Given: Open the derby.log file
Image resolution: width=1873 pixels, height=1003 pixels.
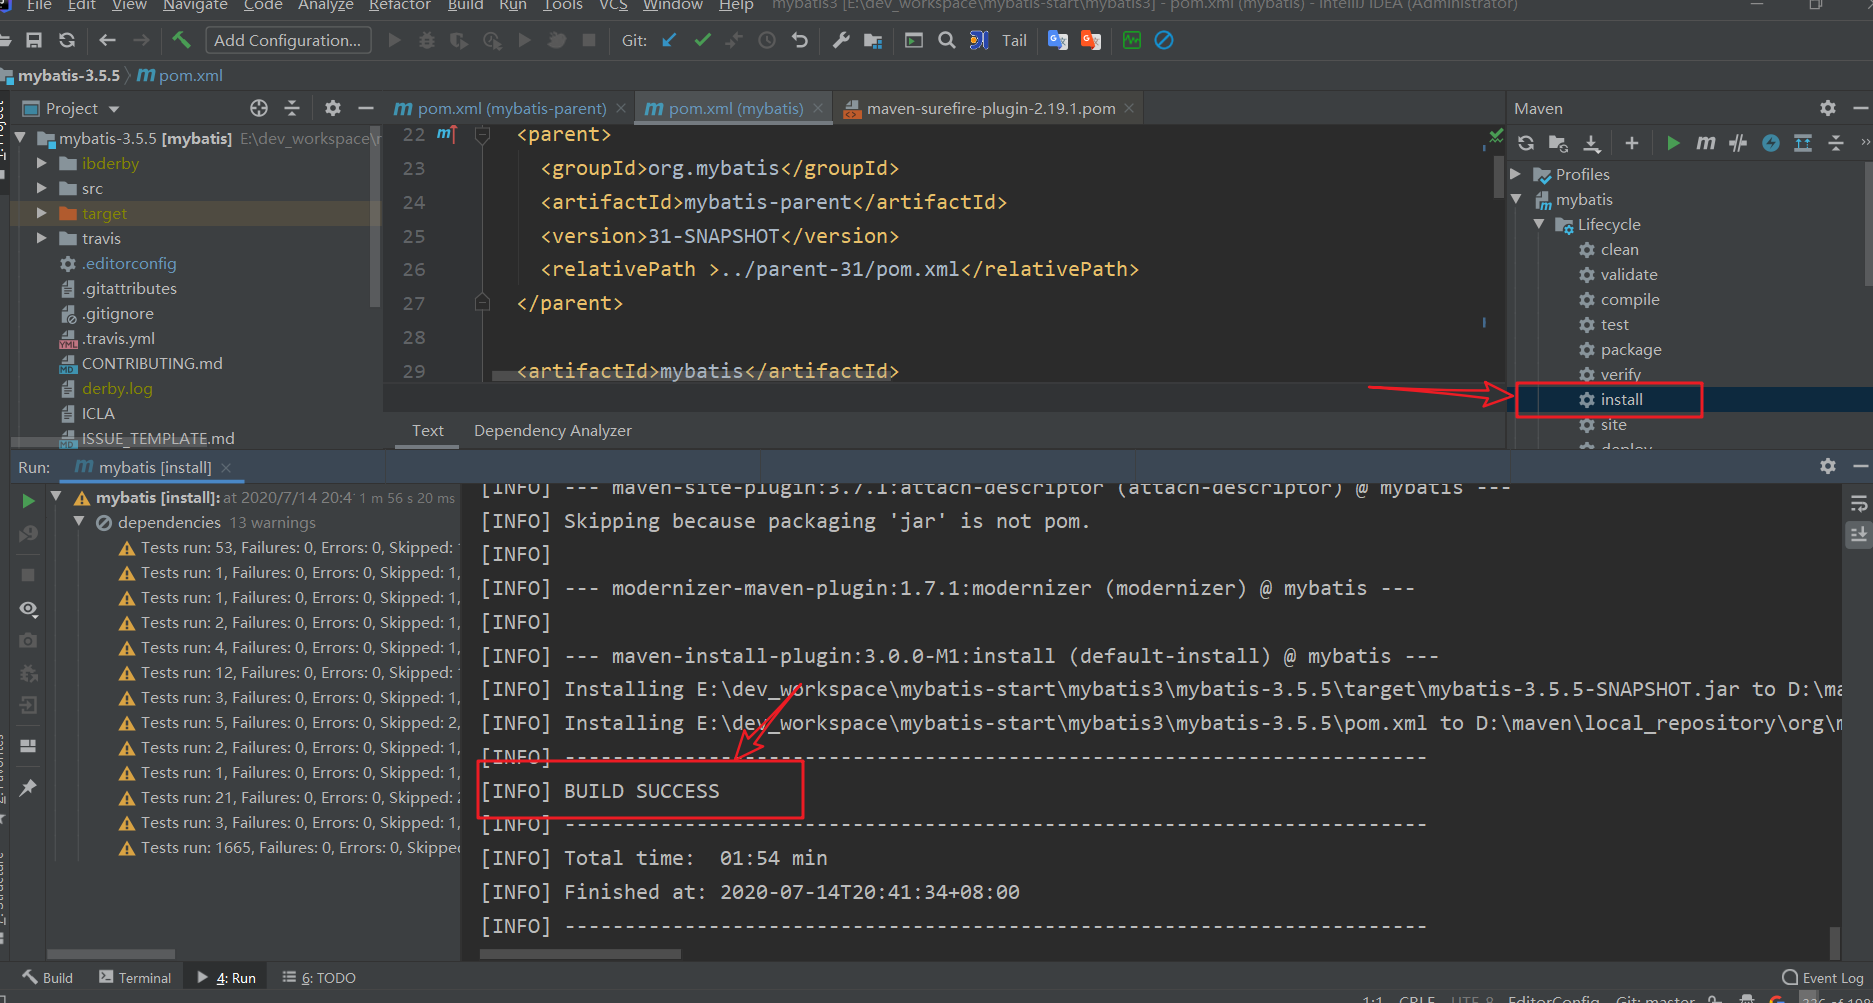Looking at the screenshot, I should pos(117,388).
